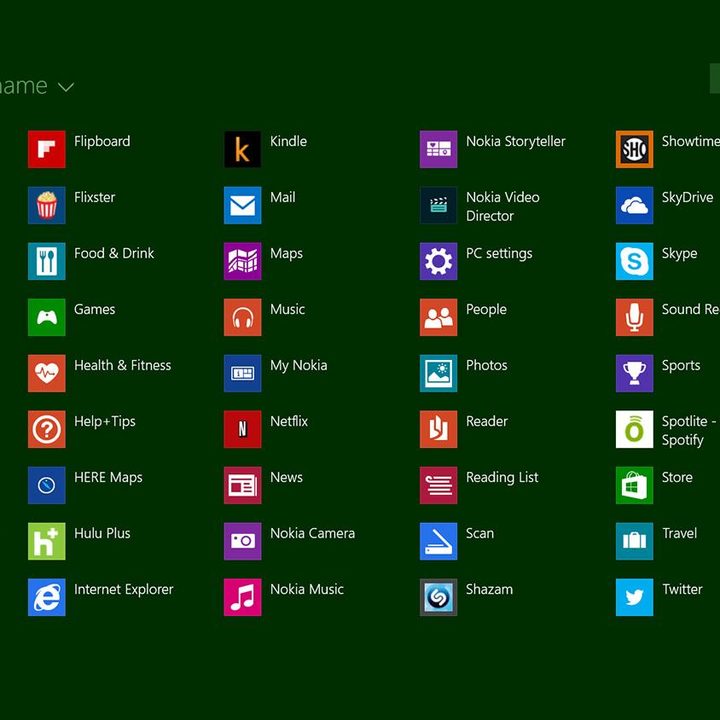Click the 'Nokia Music' label
Image resolution: width=720 pixels, height=720 pixels.
click(x=307, y=590)
